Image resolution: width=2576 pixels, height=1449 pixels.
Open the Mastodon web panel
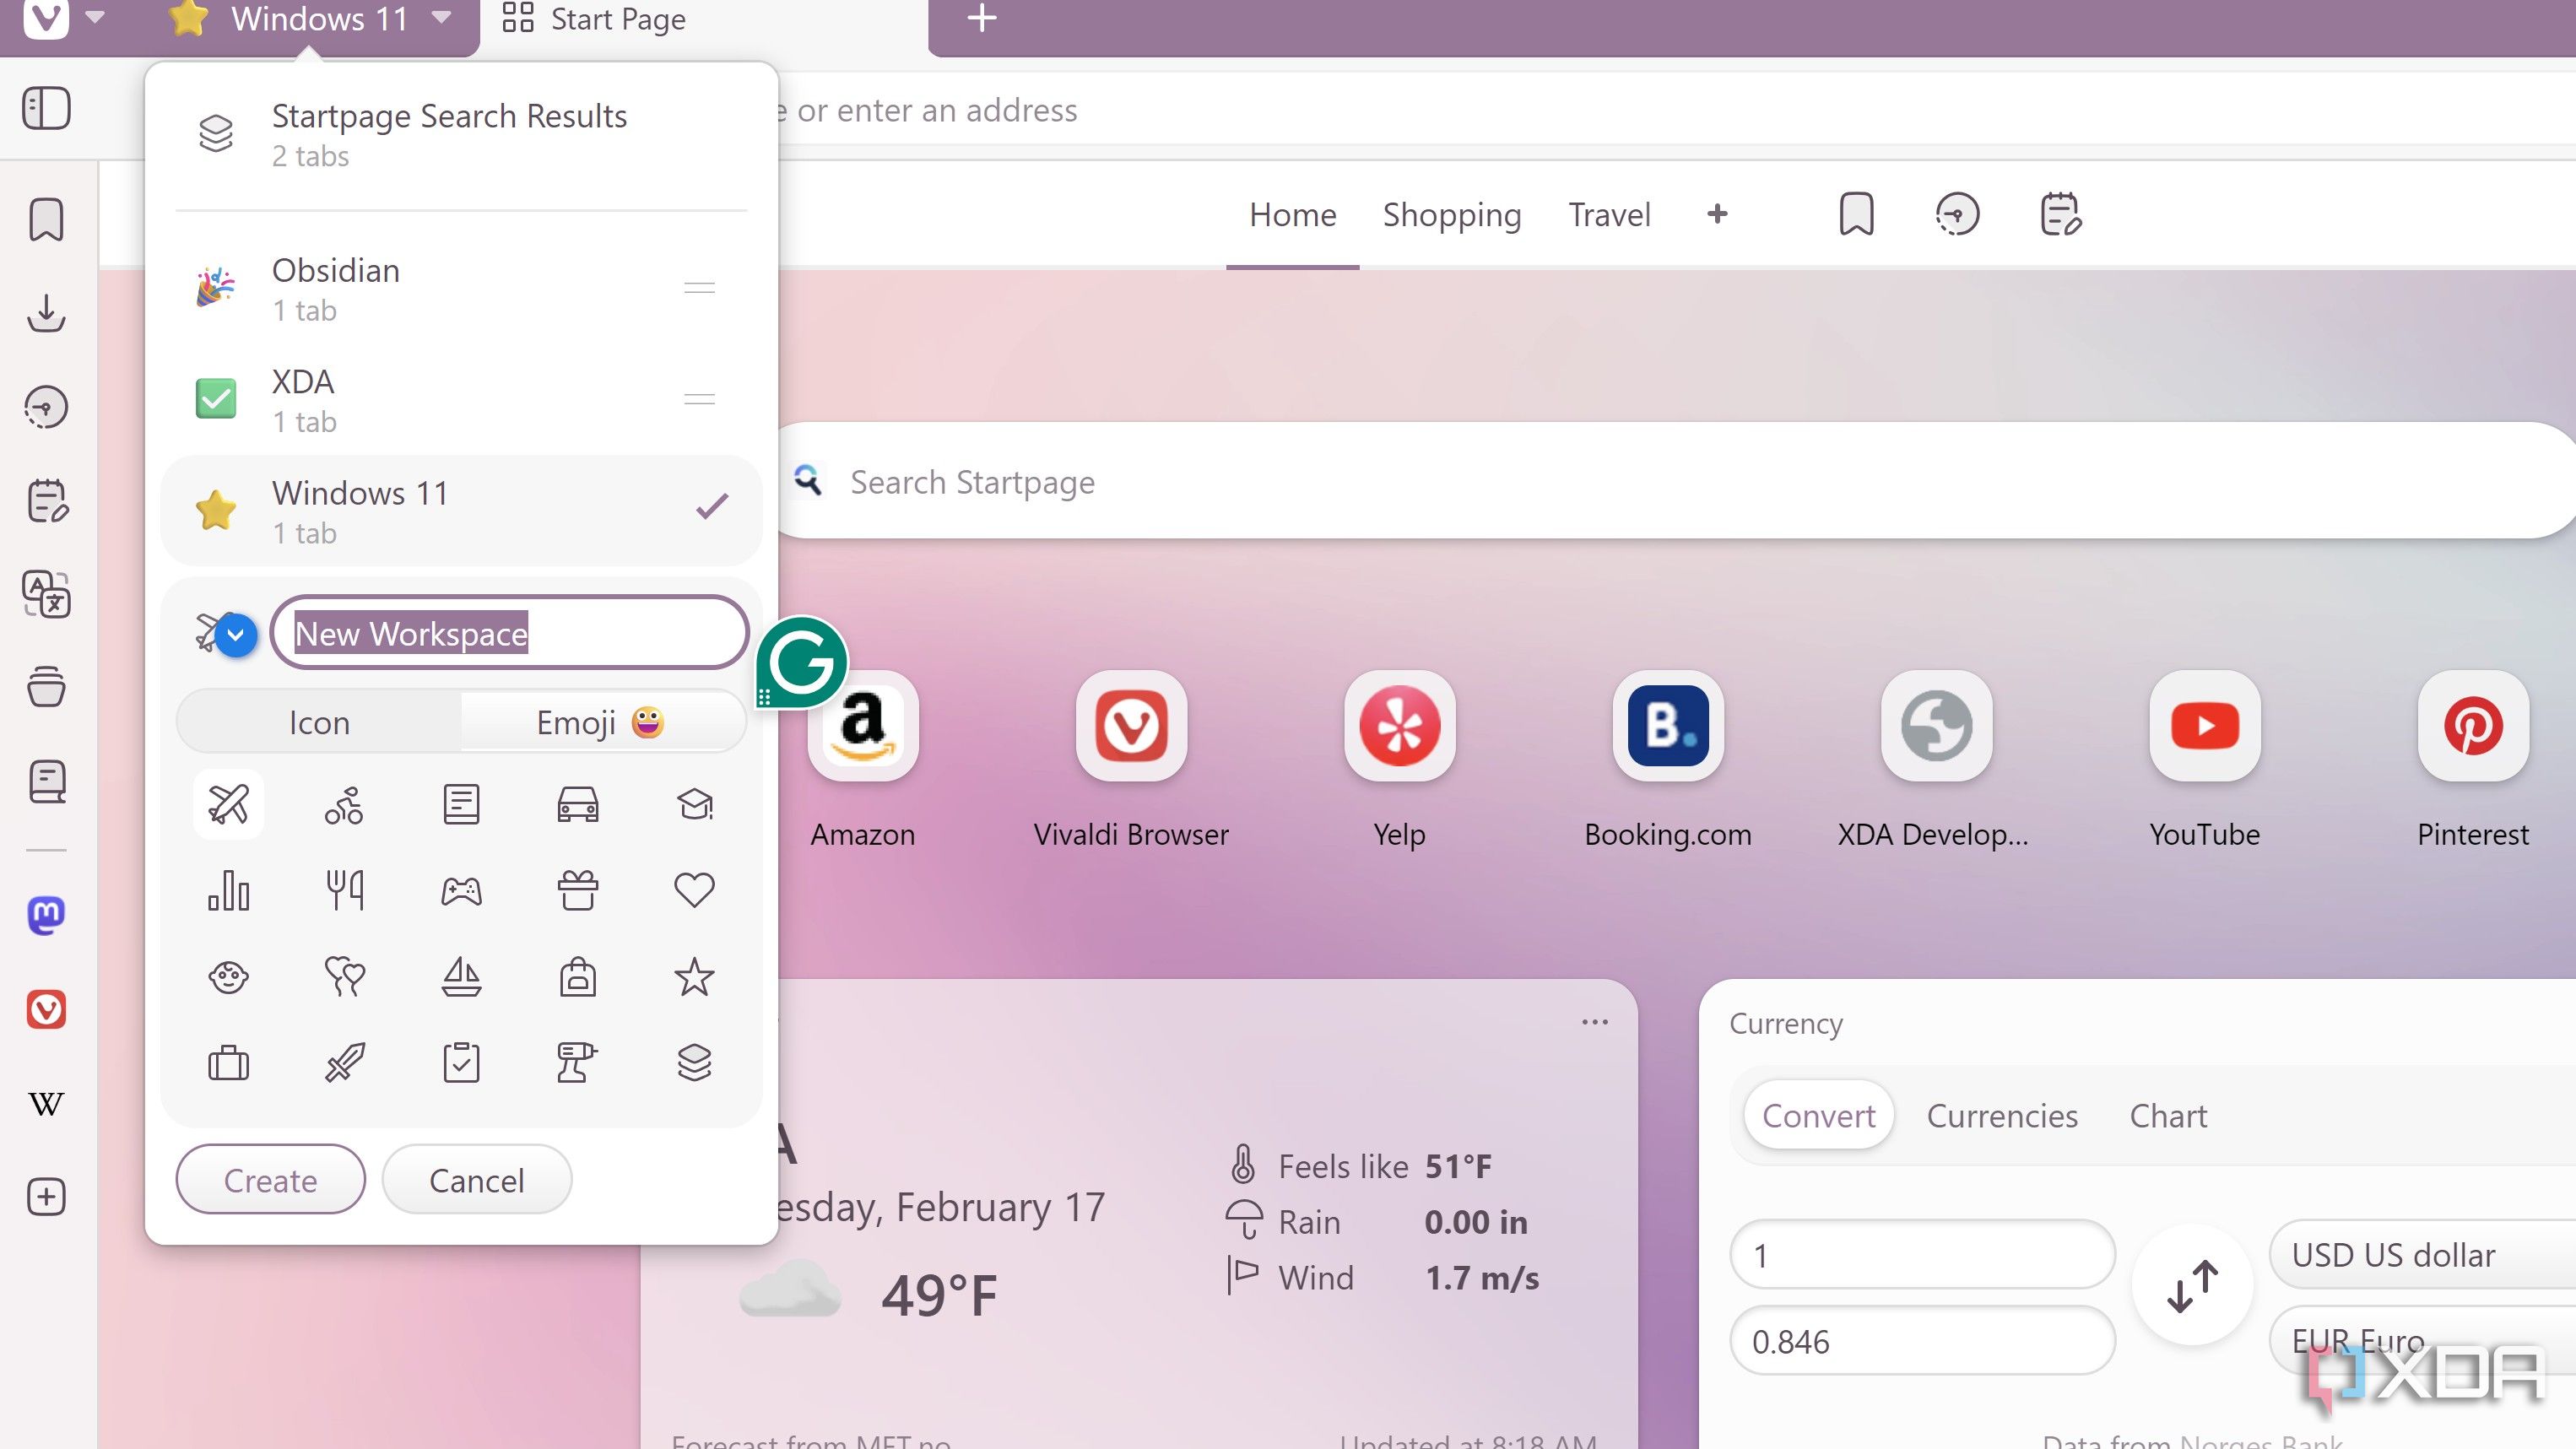[x=46, y=915]
